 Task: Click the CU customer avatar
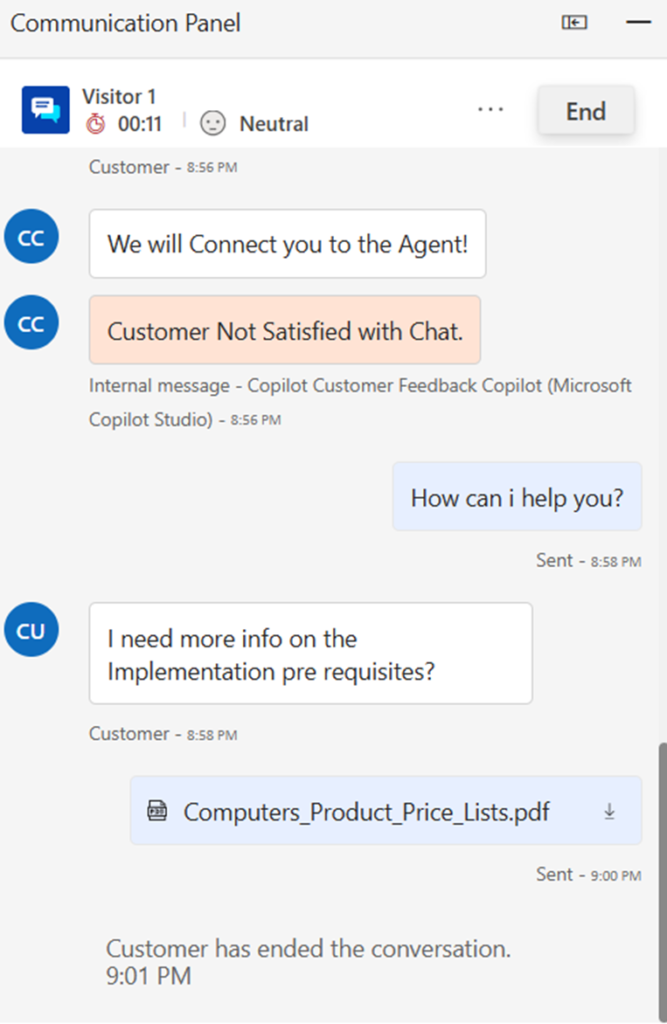pyautogui.click(x=31, y=630)
